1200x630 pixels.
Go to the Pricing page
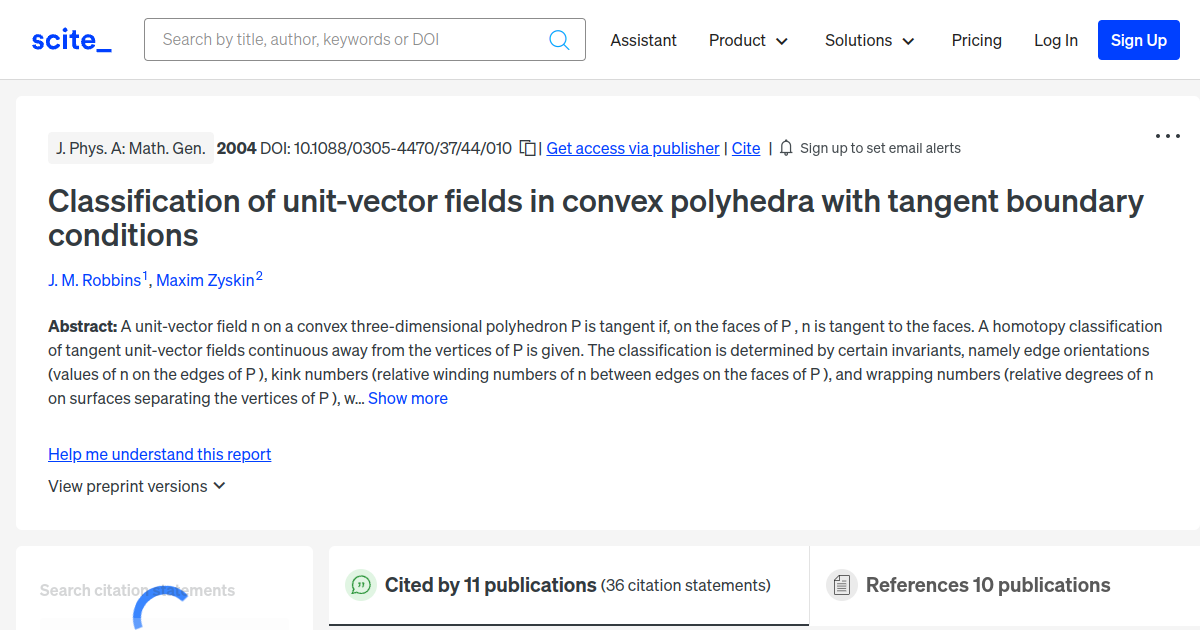[x=976, y=40]
